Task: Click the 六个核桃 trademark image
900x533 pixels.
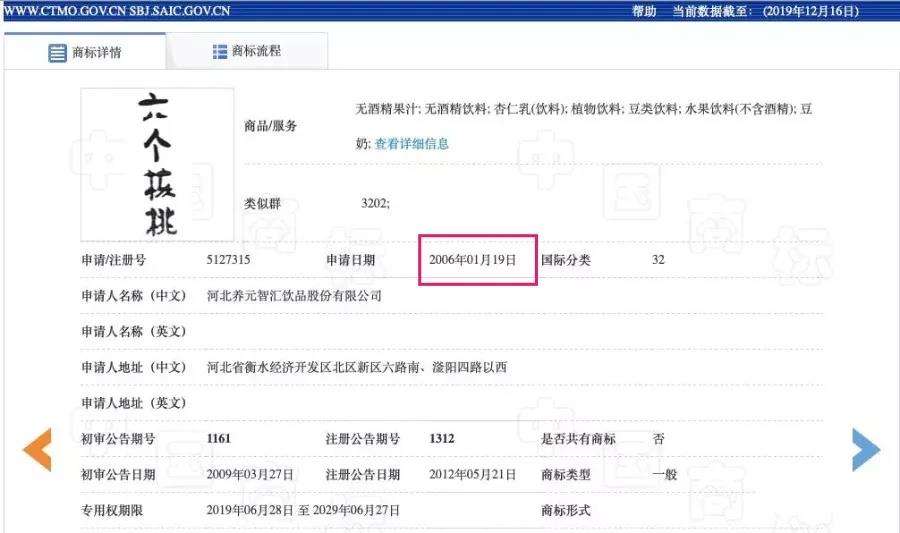Action: (x=157, y=165)
